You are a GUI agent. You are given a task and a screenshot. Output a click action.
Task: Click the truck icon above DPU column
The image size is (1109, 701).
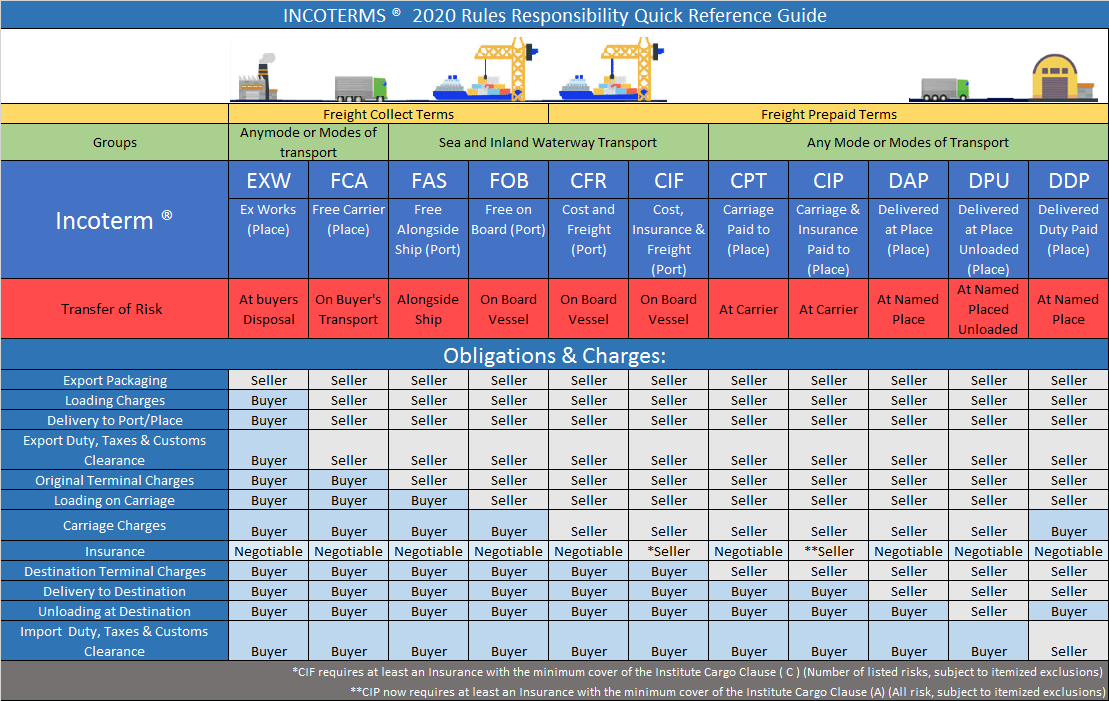(x=944, y=90)
